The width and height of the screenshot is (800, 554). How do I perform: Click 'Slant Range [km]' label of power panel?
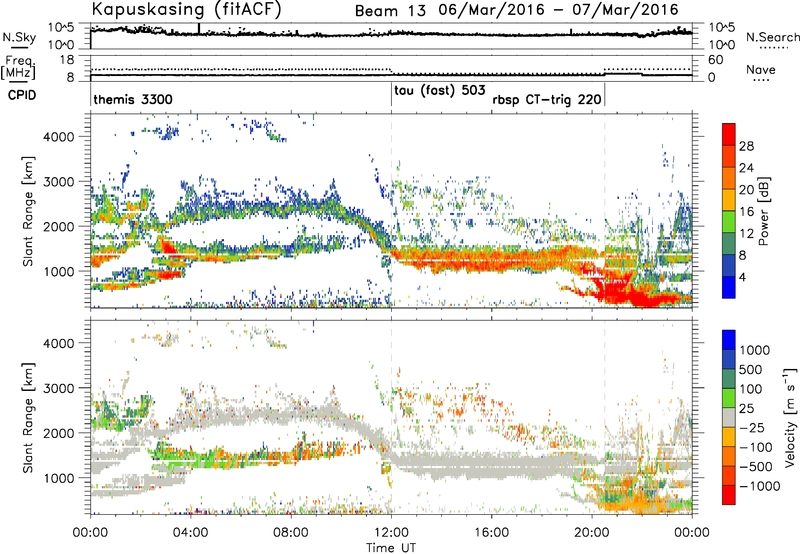(28, 211)
